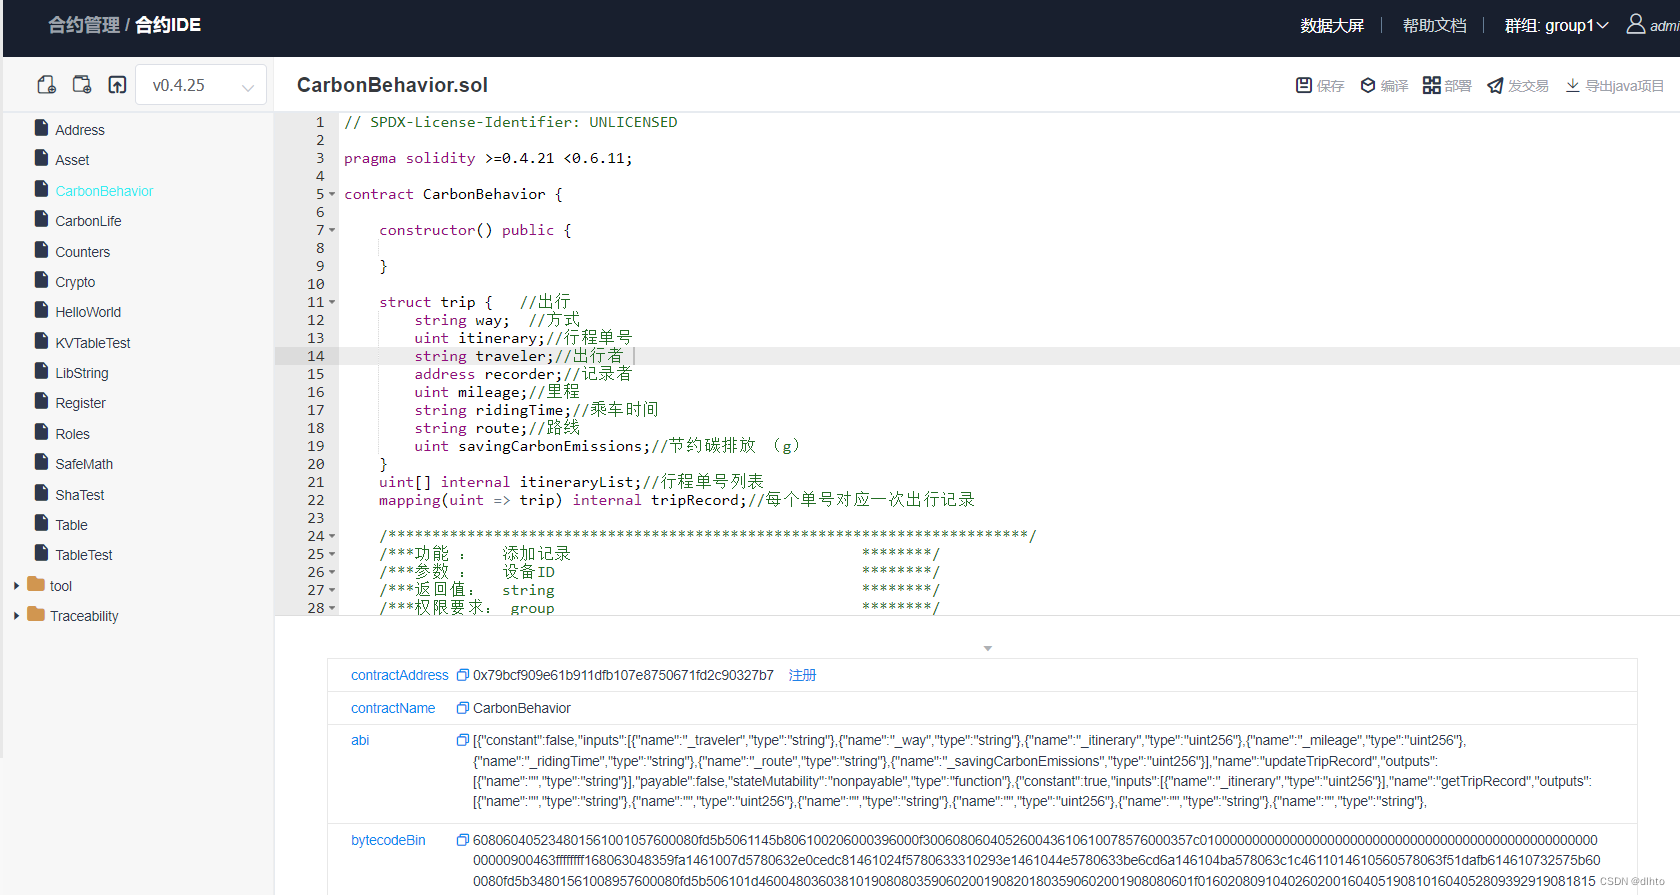
Task: Click the new file icon
Action: (46, 85)
